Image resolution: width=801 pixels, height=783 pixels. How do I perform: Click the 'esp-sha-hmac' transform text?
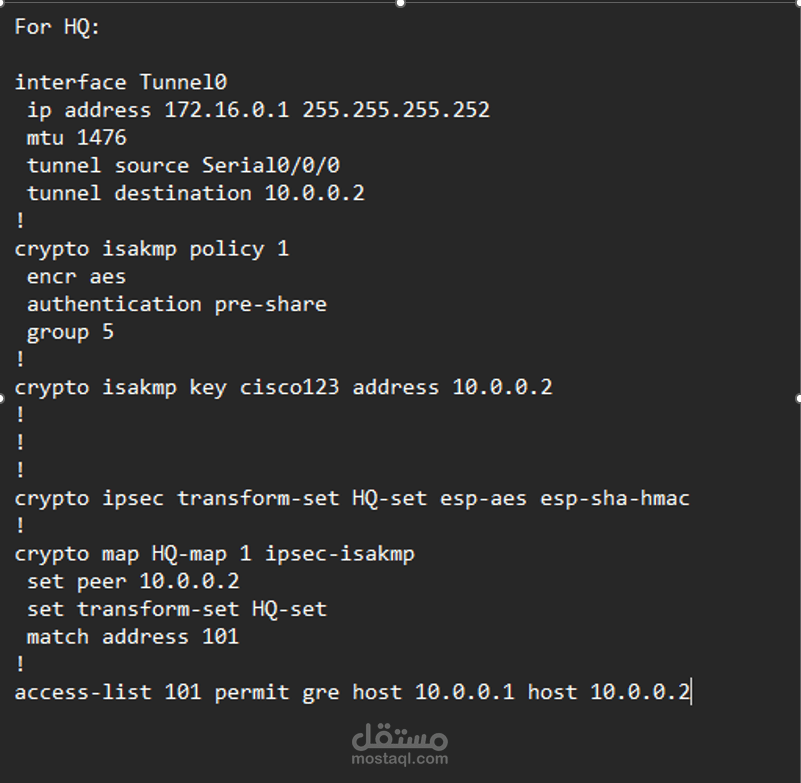point(615,498)
